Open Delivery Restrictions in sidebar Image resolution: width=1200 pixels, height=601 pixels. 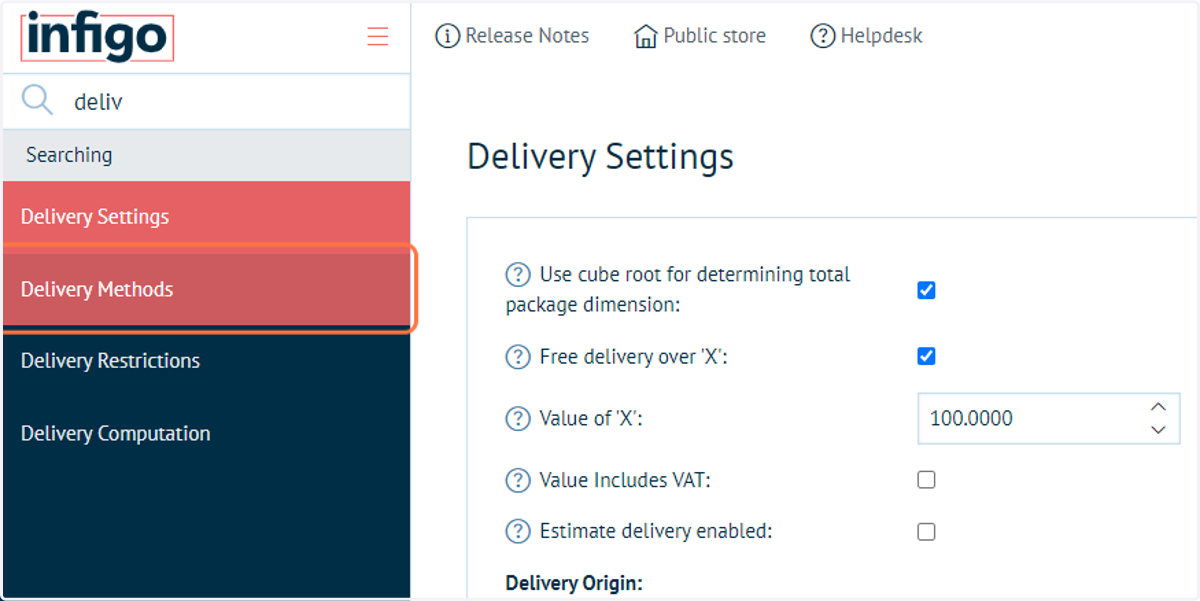pos(206,361)
